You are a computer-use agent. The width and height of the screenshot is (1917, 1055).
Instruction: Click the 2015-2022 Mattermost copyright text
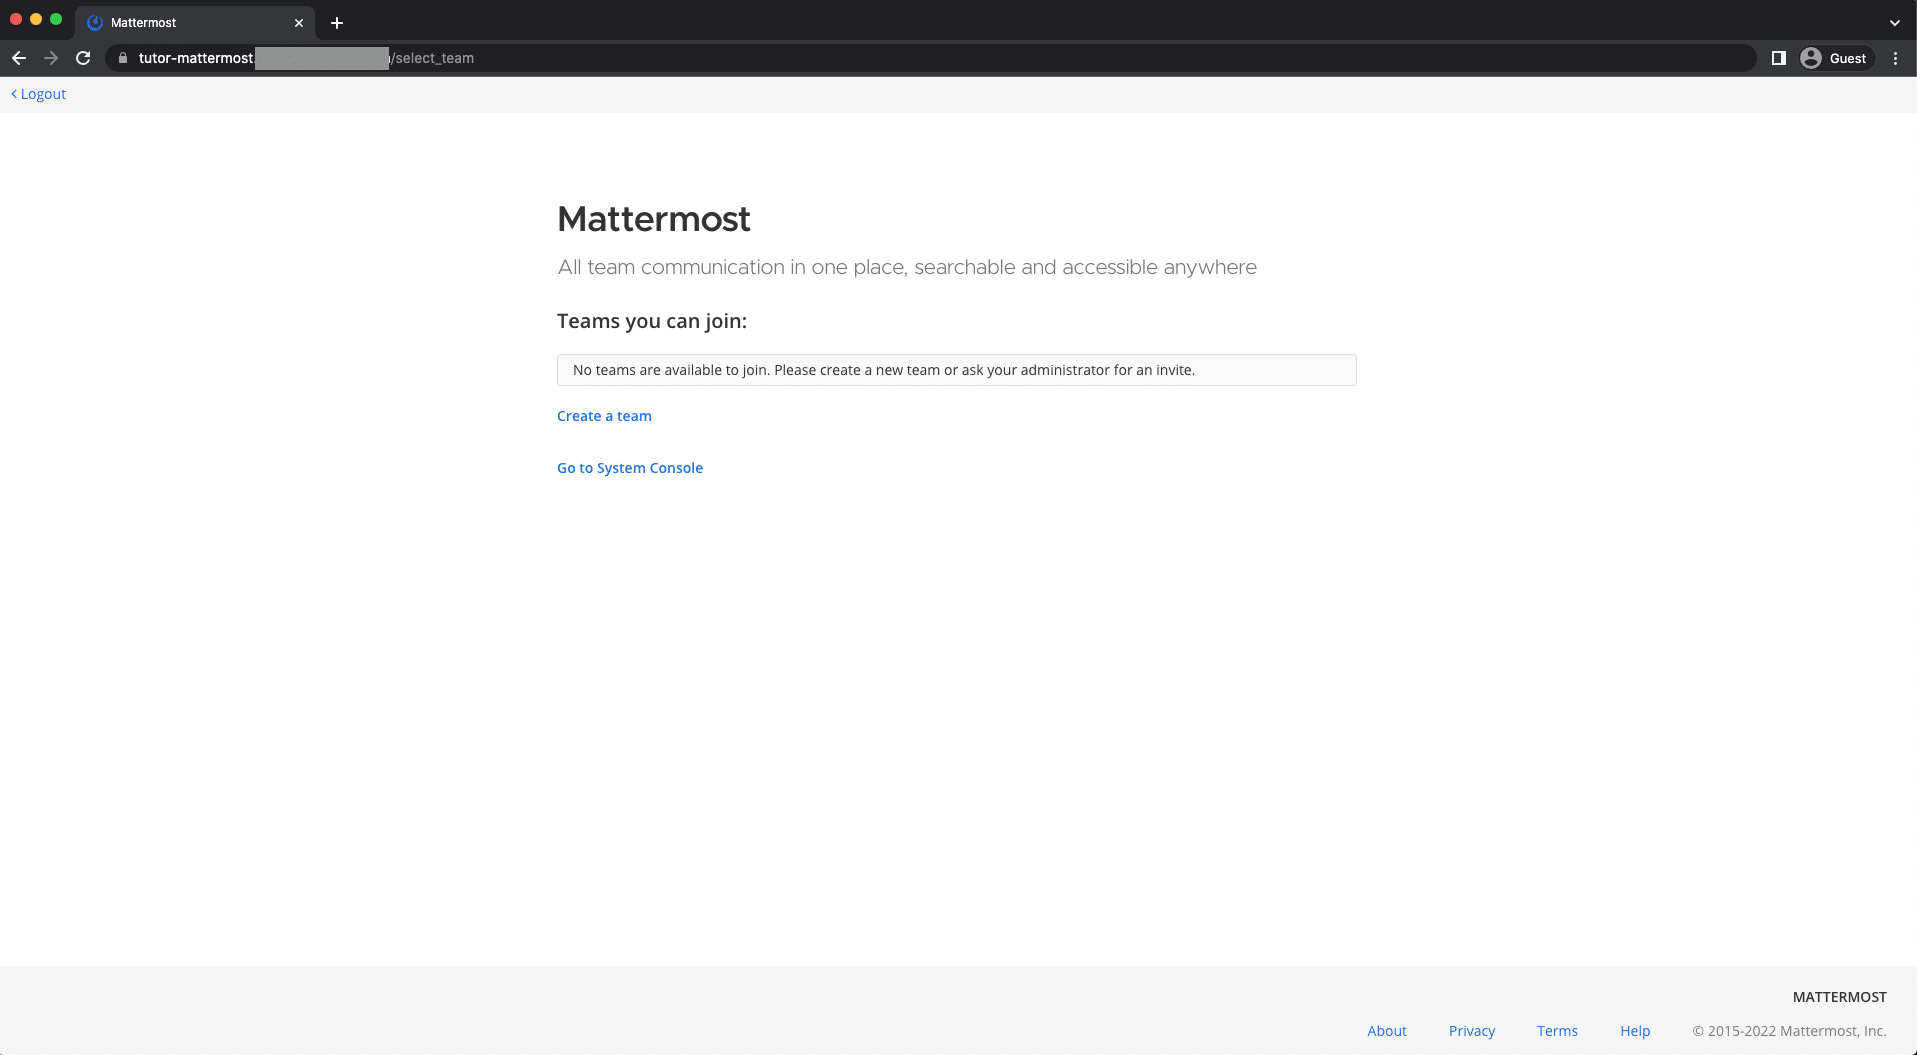tap(1789, 1031)
